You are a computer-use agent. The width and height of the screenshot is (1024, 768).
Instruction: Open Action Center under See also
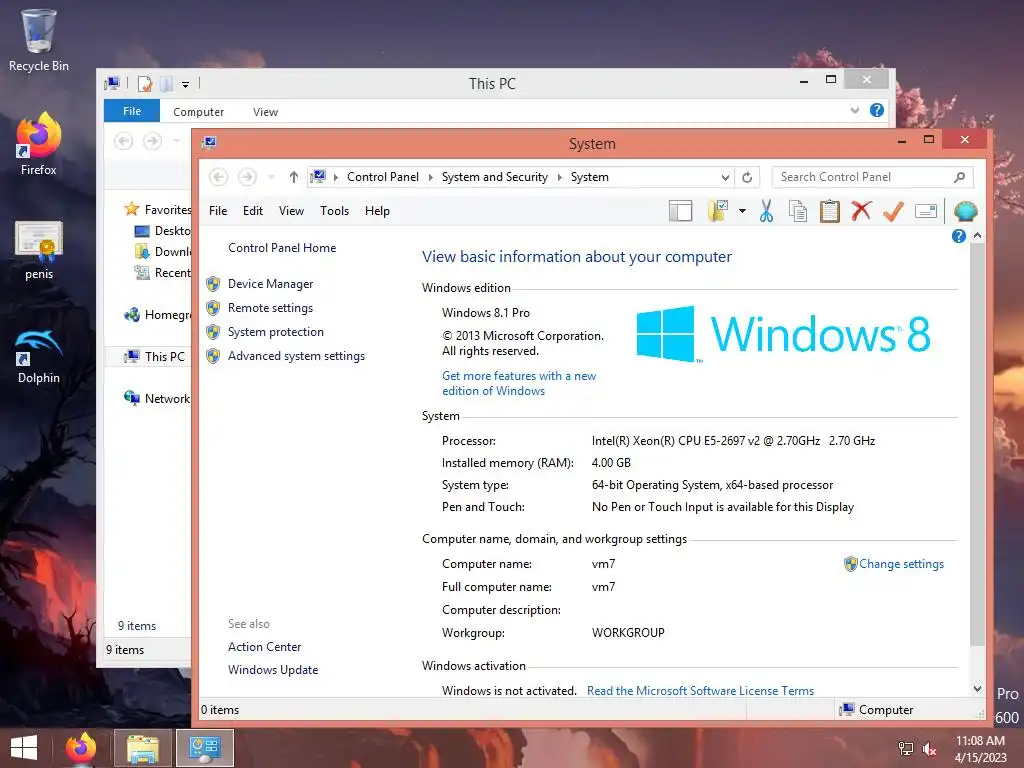(x=264, y=647)
